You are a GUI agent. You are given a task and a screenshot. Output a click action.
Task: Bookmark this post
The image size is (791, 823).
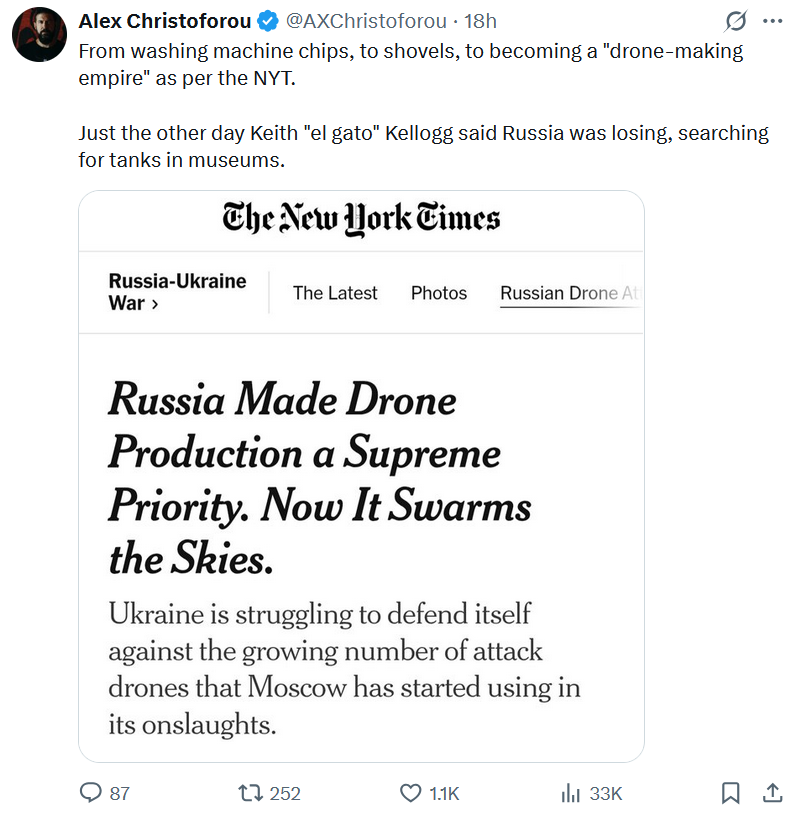[730, 793]
